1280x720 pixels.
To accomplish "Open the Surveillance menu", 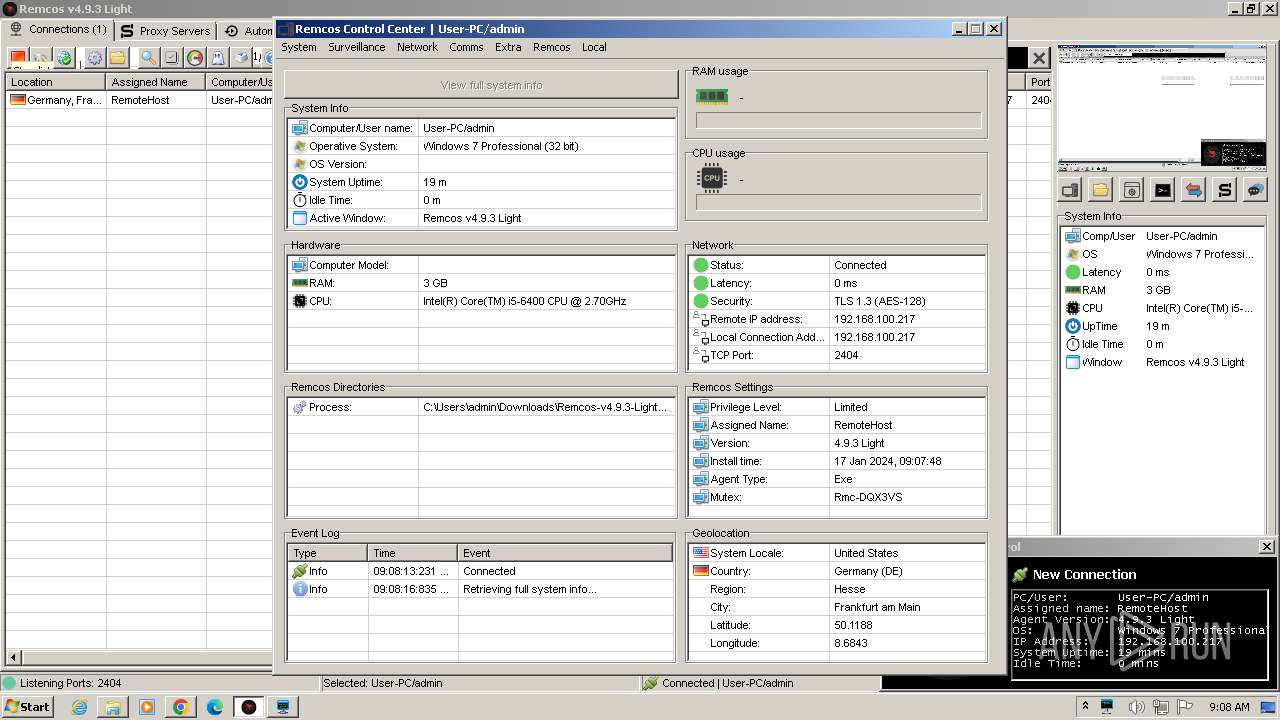I will (x=357, y=47).
